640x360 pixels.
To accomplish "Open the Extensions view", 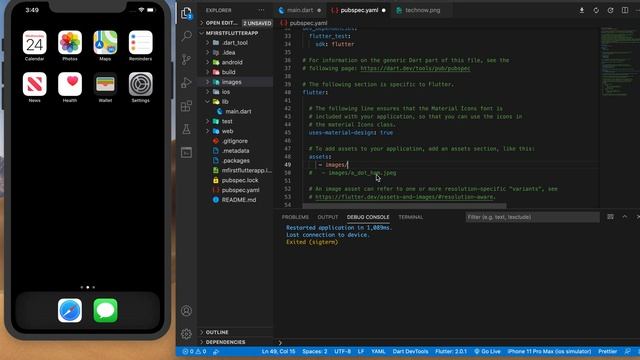I will (187, 106).
